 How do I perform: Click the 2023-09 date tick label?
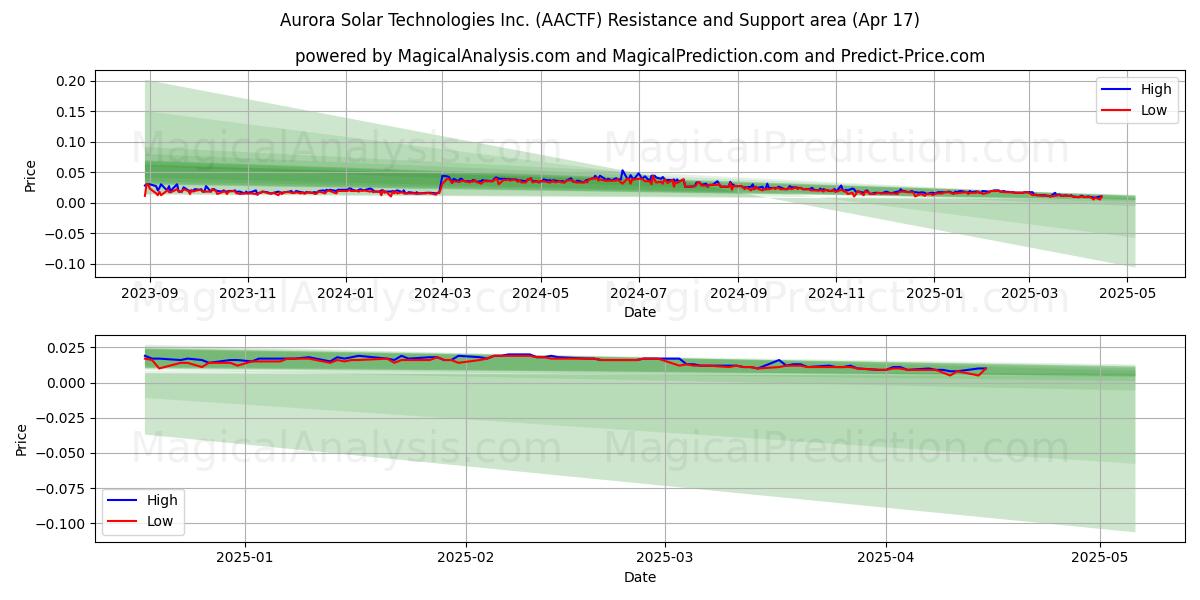(x=150, y=295)
